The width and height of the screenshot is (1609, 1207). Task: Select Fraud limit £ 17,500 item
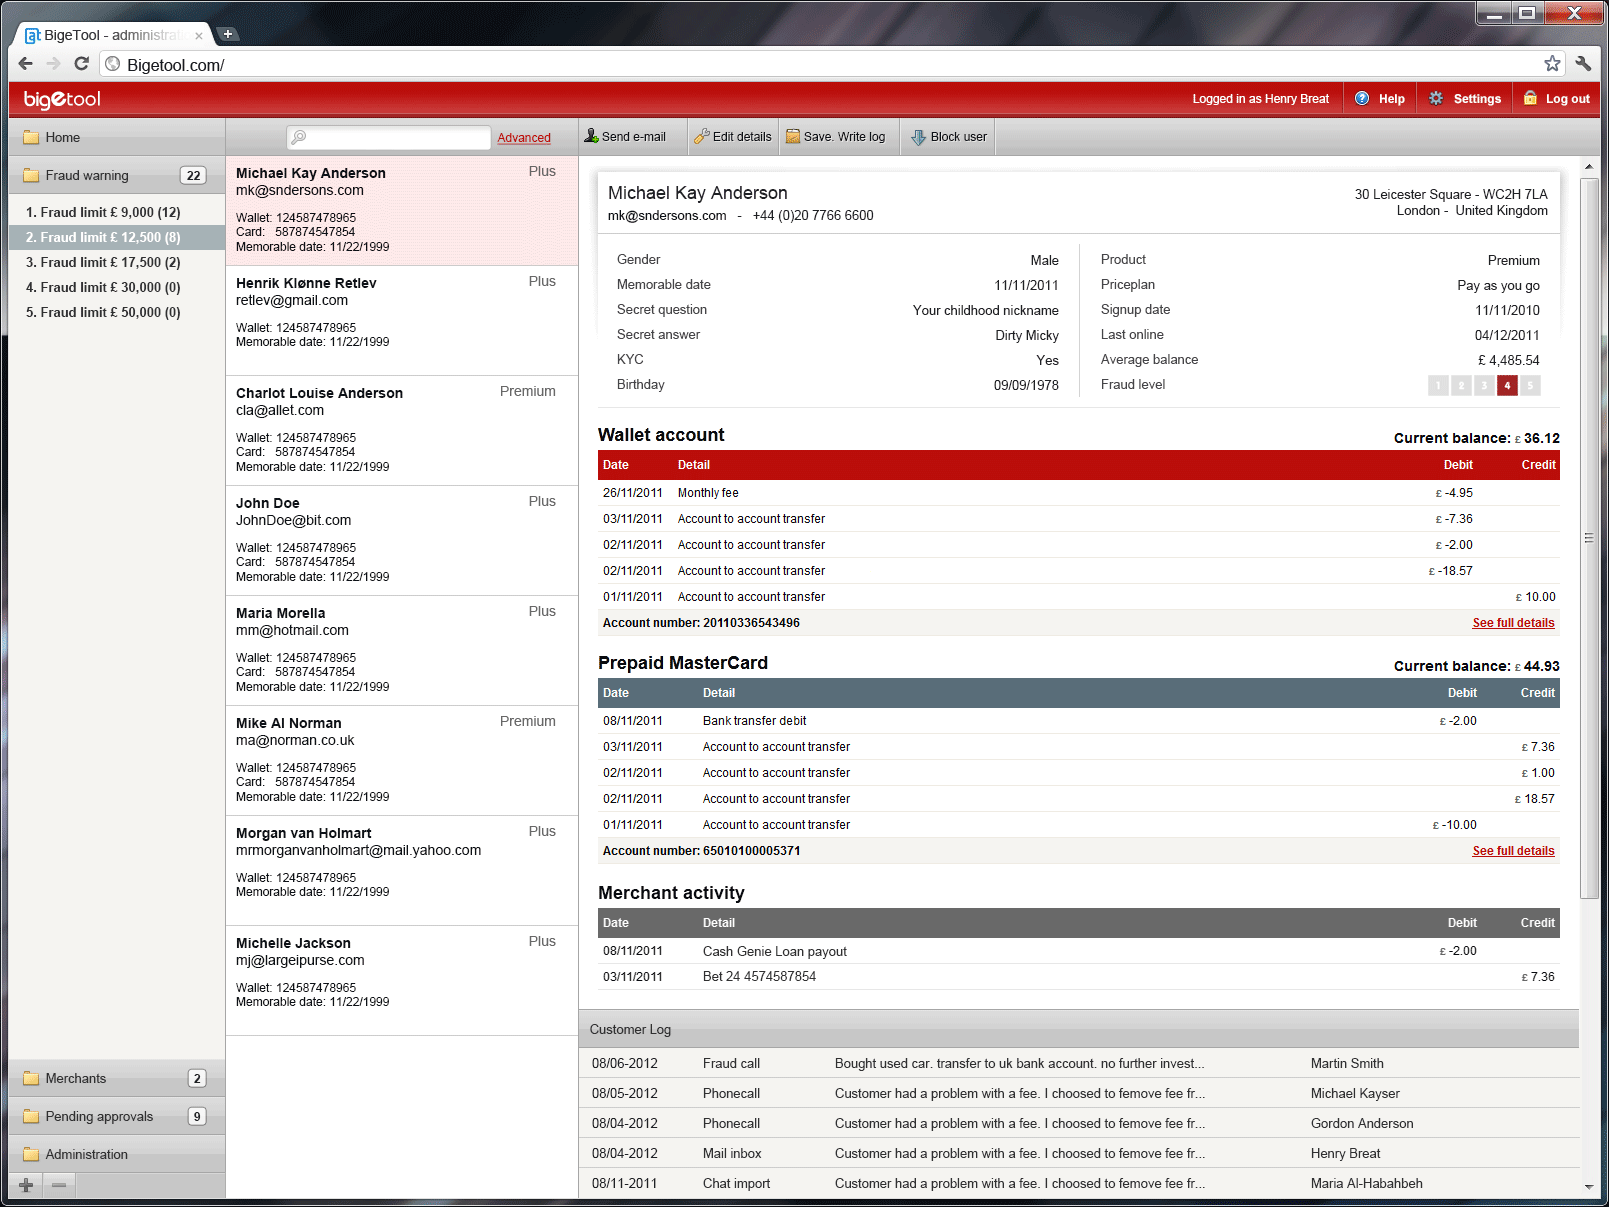(x=103, y=262)
